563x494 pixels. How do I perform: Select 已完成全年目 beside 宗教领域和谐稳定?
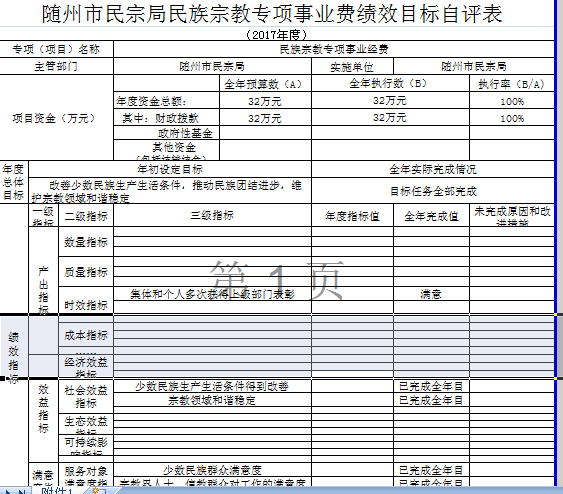tap(431, 400)
